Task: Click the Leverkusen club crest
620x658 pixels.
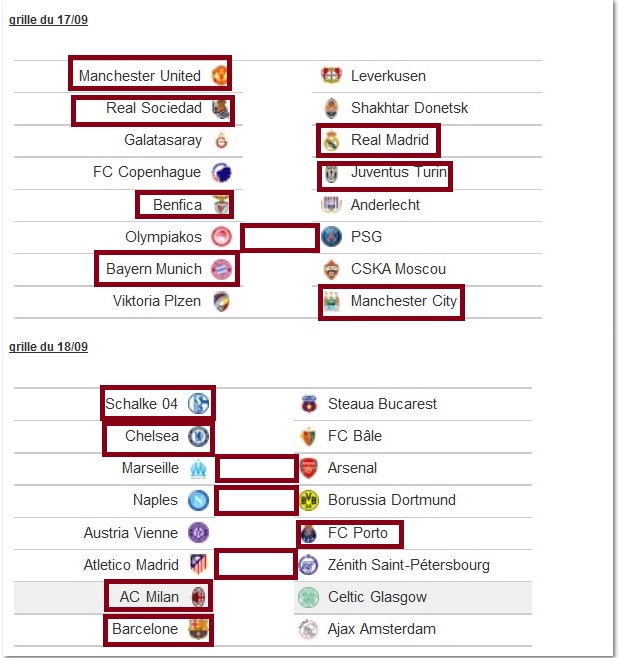Action: pyautogui.click(x=331, y=76)
